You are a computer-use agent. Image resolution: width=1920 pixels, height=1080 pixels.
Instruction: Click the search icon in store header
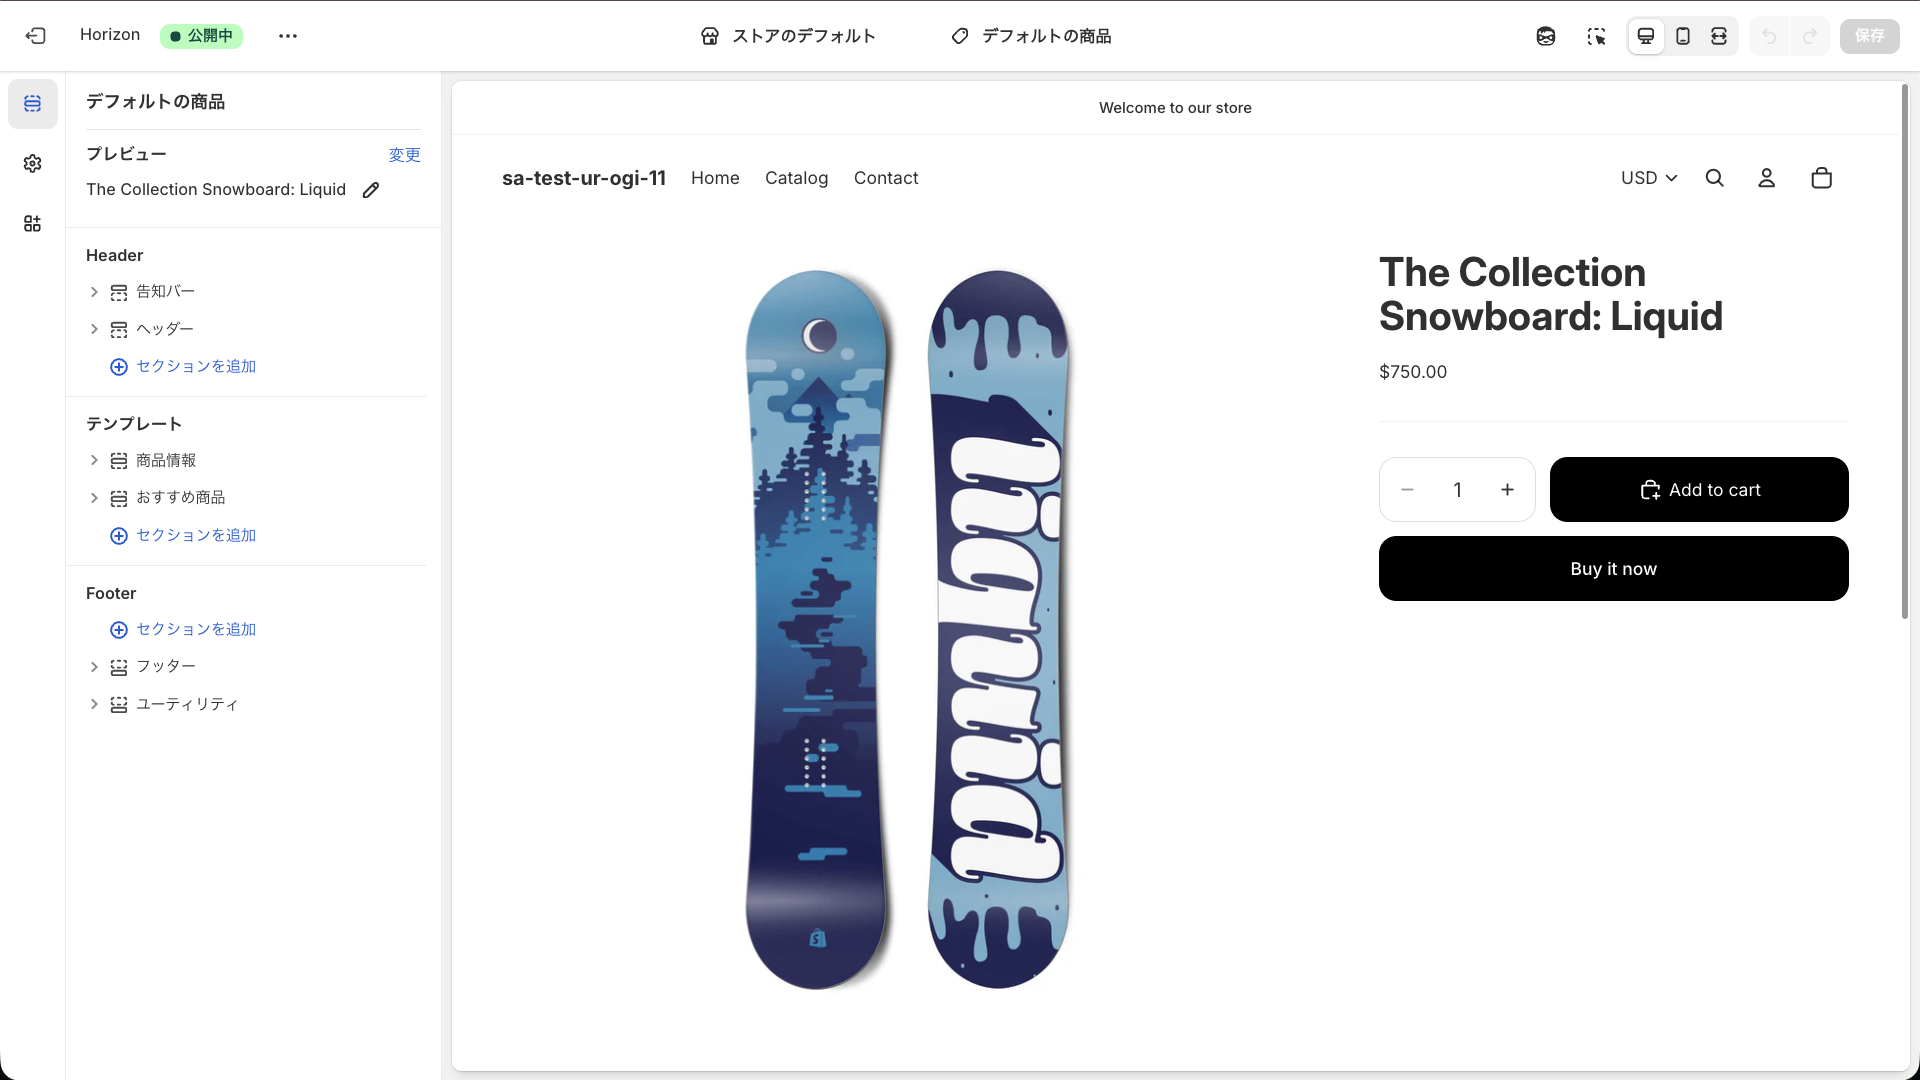pos(1715,178)
